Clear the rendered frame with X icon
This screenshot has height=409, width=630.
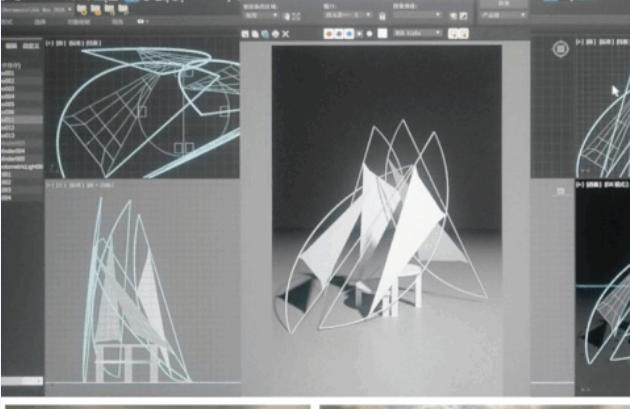click(x=286, y=34)
